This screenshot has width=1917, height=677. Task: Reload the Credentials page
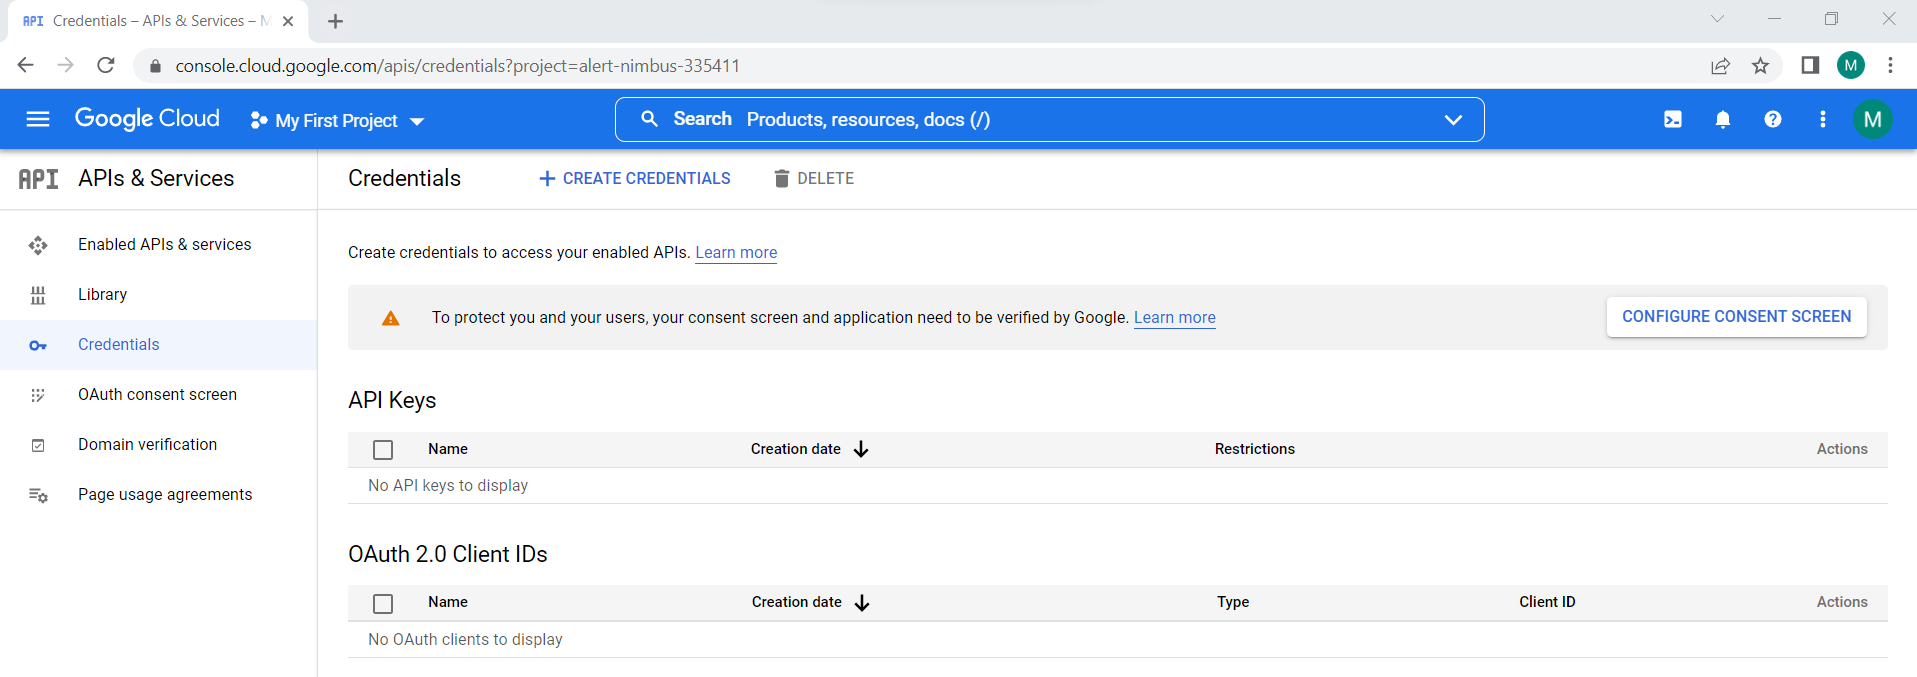106,66
